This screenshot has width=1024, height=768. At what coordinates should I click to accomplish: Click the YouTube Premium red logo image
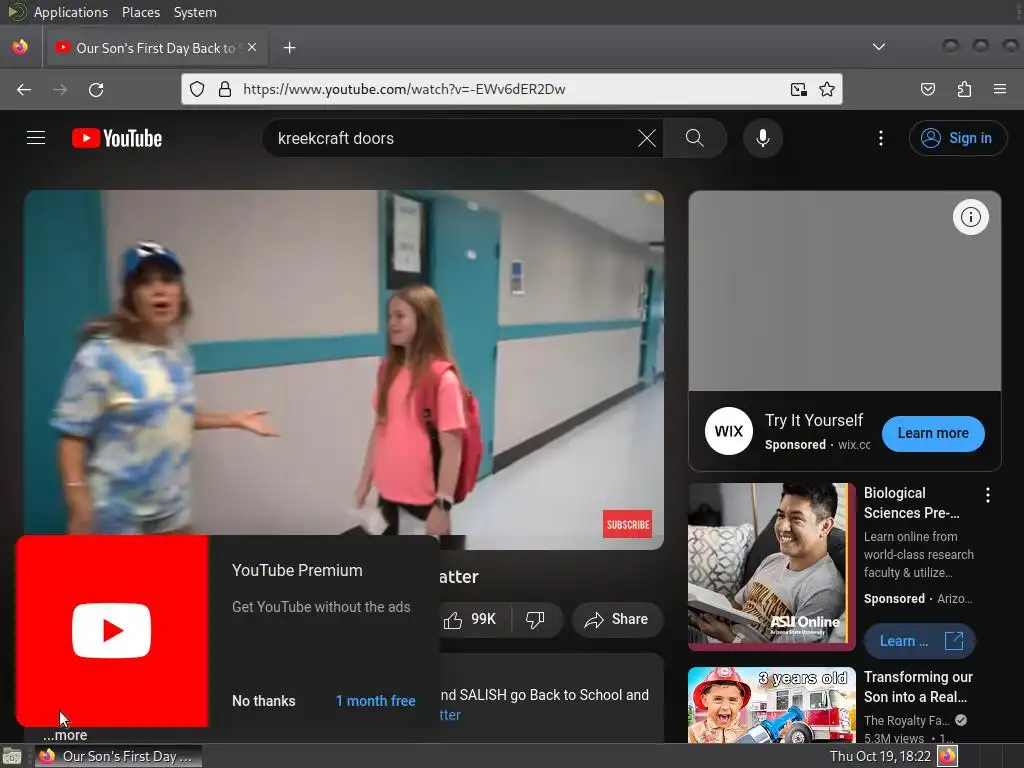(112, 631)
